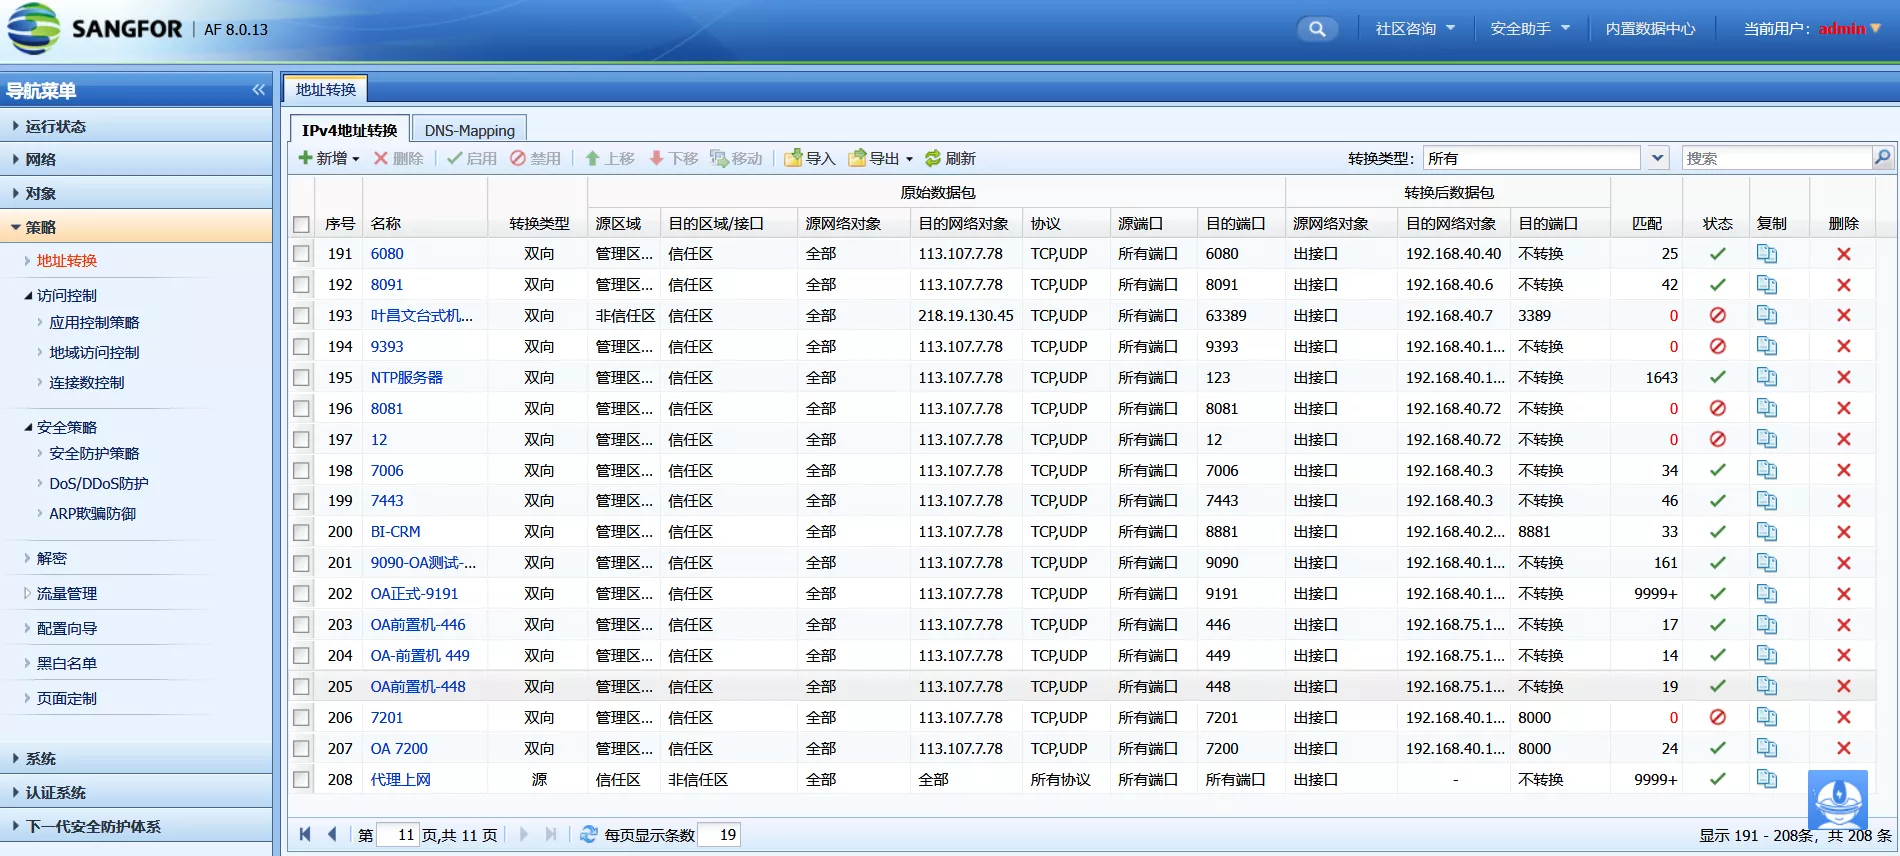The image size is (1900, 856).
Task: Collapse the navigation menu with double-arrow icon
Action: (259, 90)
